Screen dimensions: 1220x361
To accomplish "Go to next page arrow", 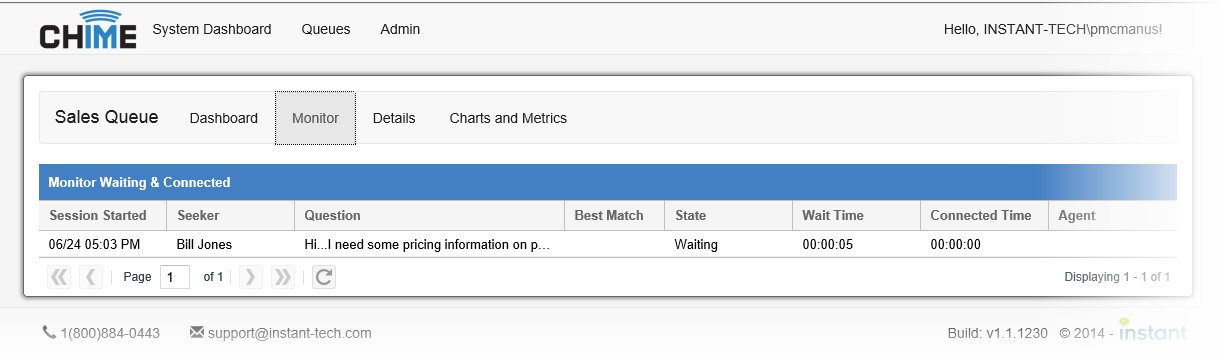I will (251, 277).
